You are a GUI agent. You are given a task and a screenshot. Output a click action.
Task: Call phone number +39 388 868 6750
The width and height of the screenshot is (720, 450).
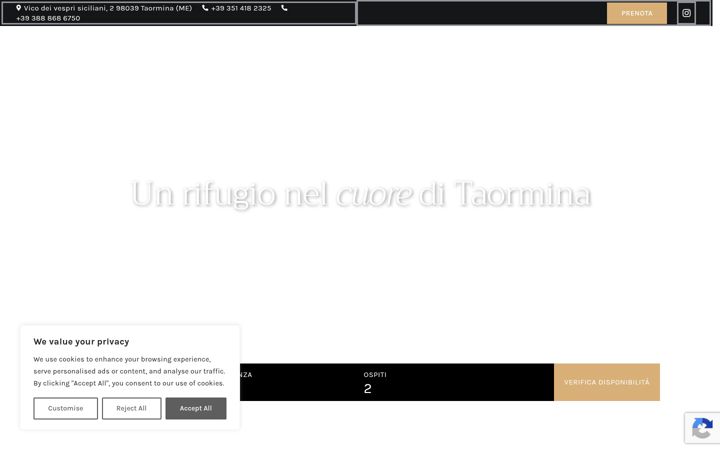point(48,18)
